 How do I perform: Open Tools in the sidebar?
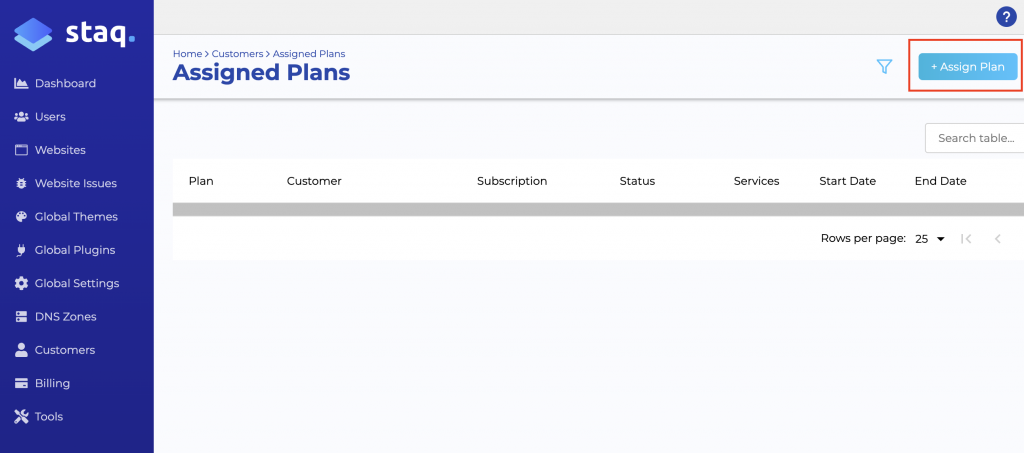(48, 416)
